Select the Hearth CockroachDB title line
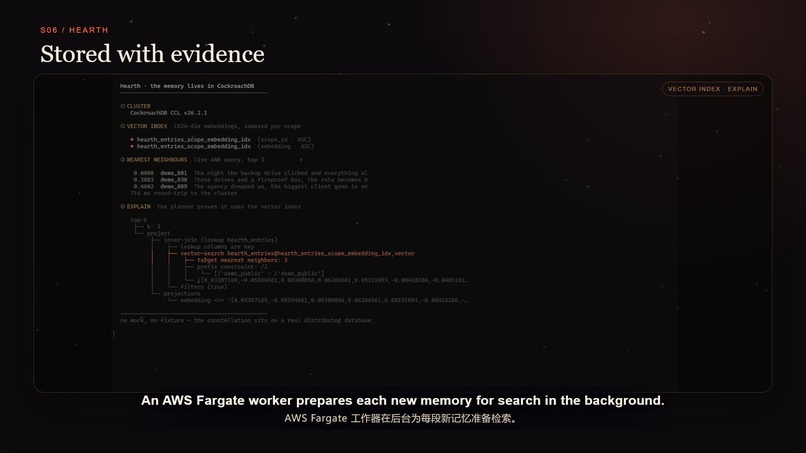This screenshot has width=806, height=453. pyautogui.click(x=187, y=86)
